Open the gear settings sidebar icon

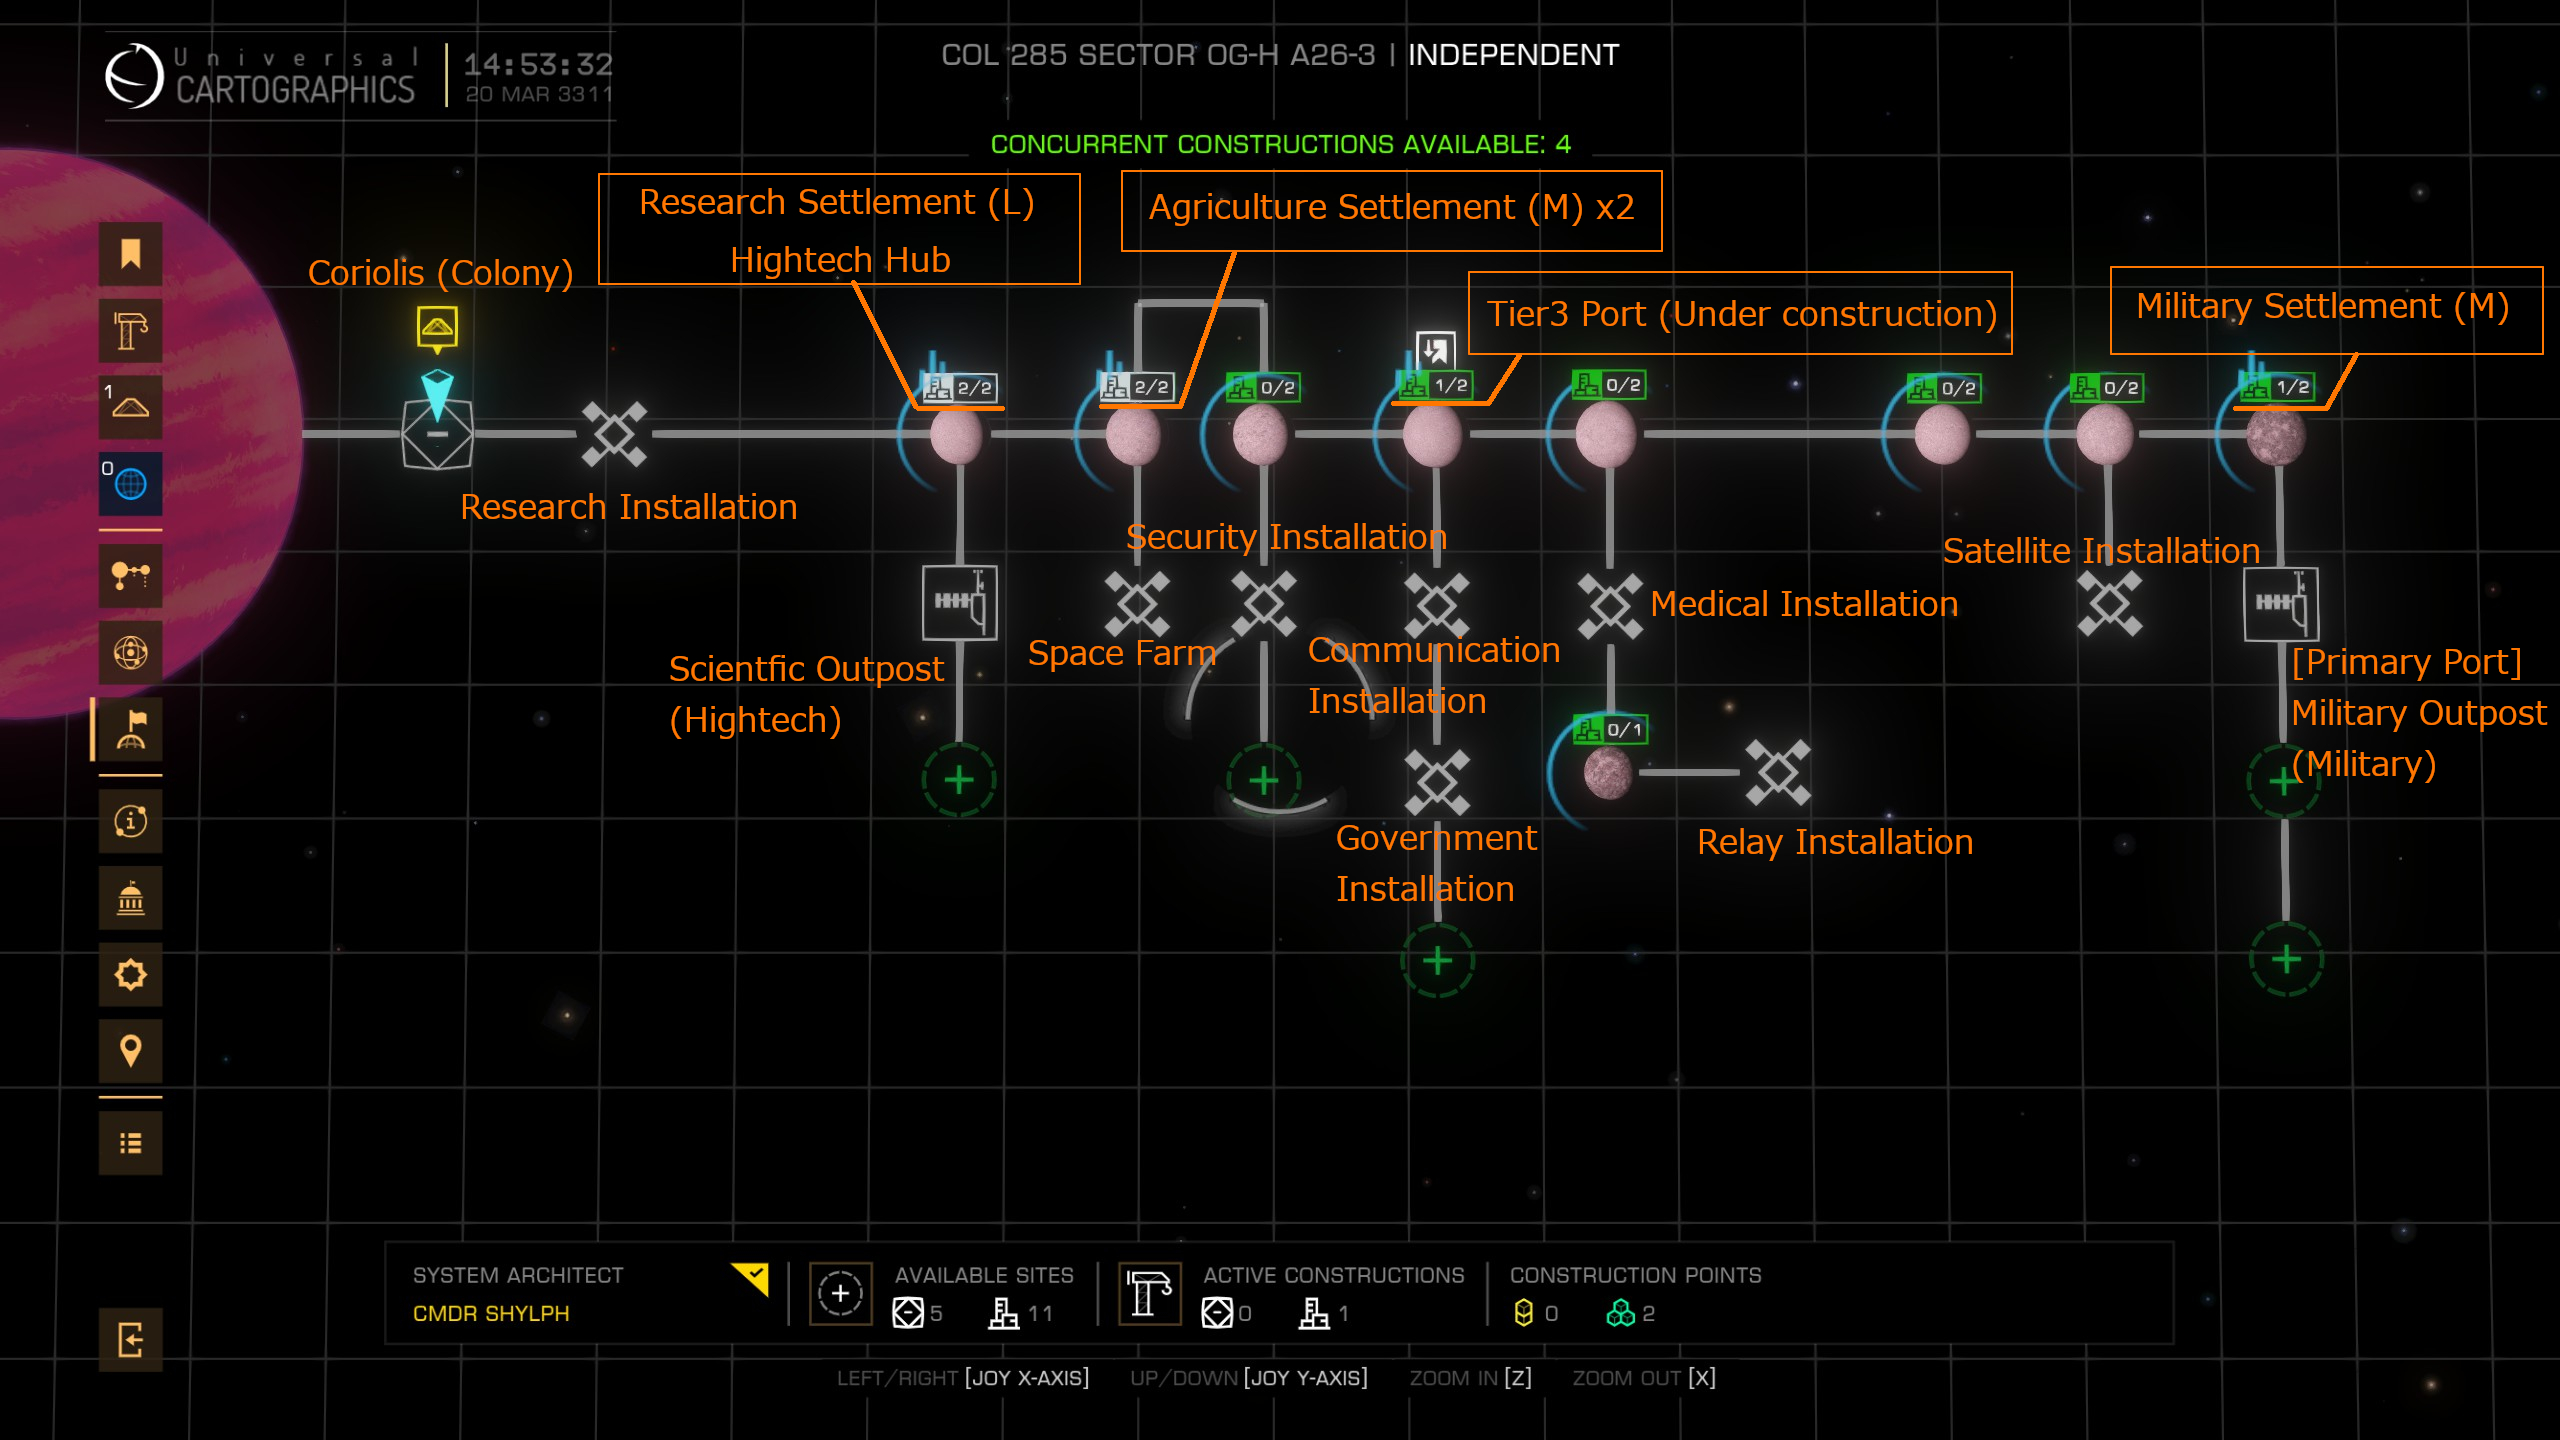[130, 974]
